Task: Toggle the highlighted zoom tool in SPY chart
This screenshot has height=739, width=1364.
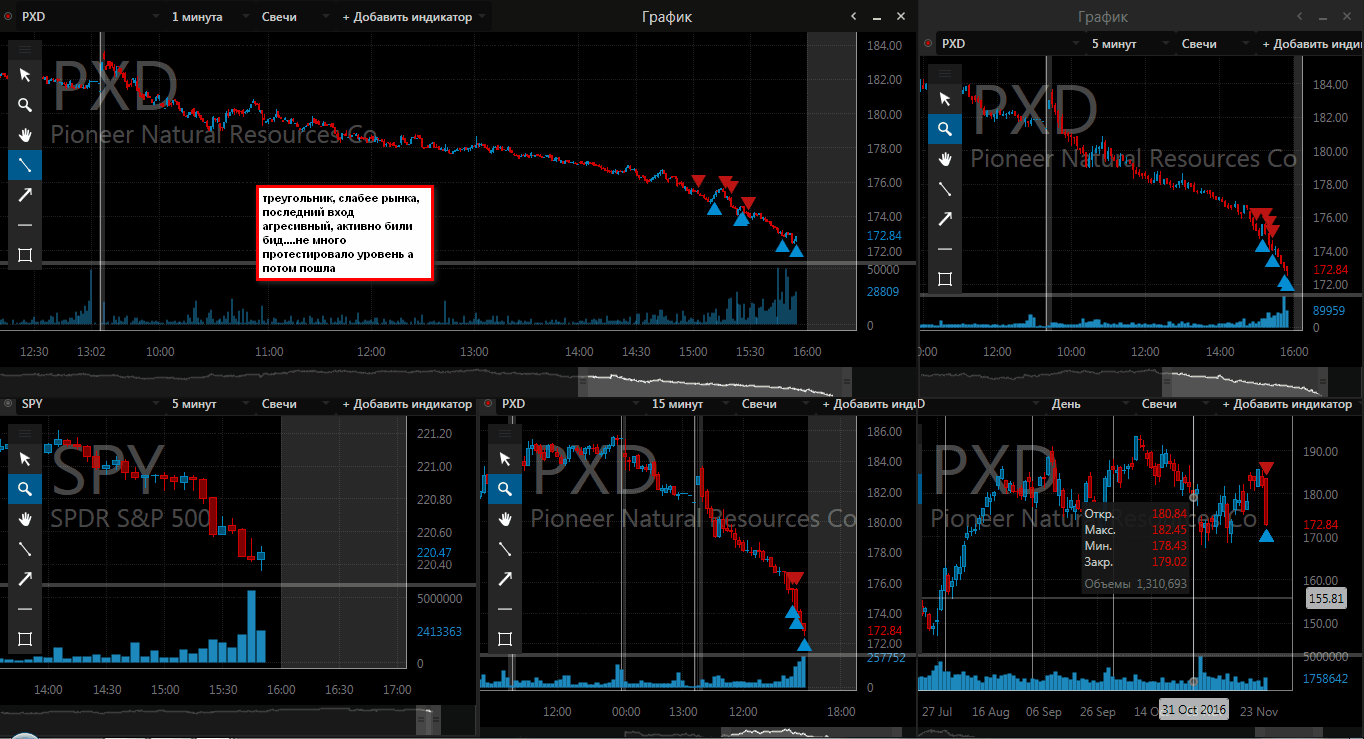Action: (25, 489)
